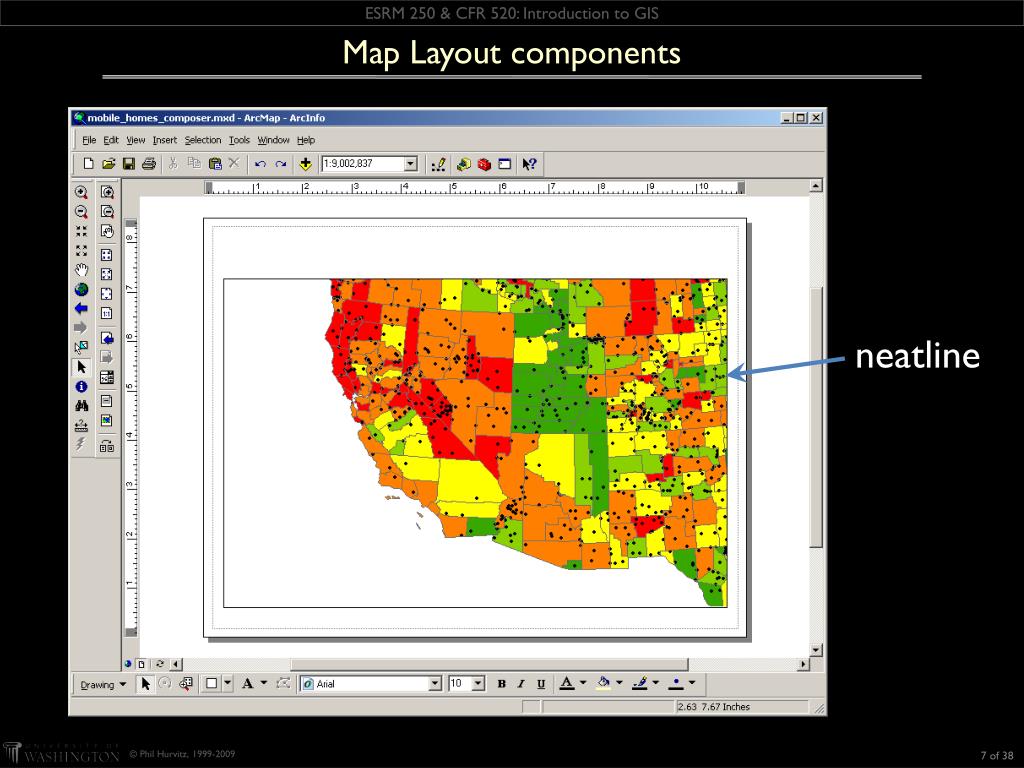The image size is (1024, 768).
Task: Select the Select Features tool
Action: 81,347
